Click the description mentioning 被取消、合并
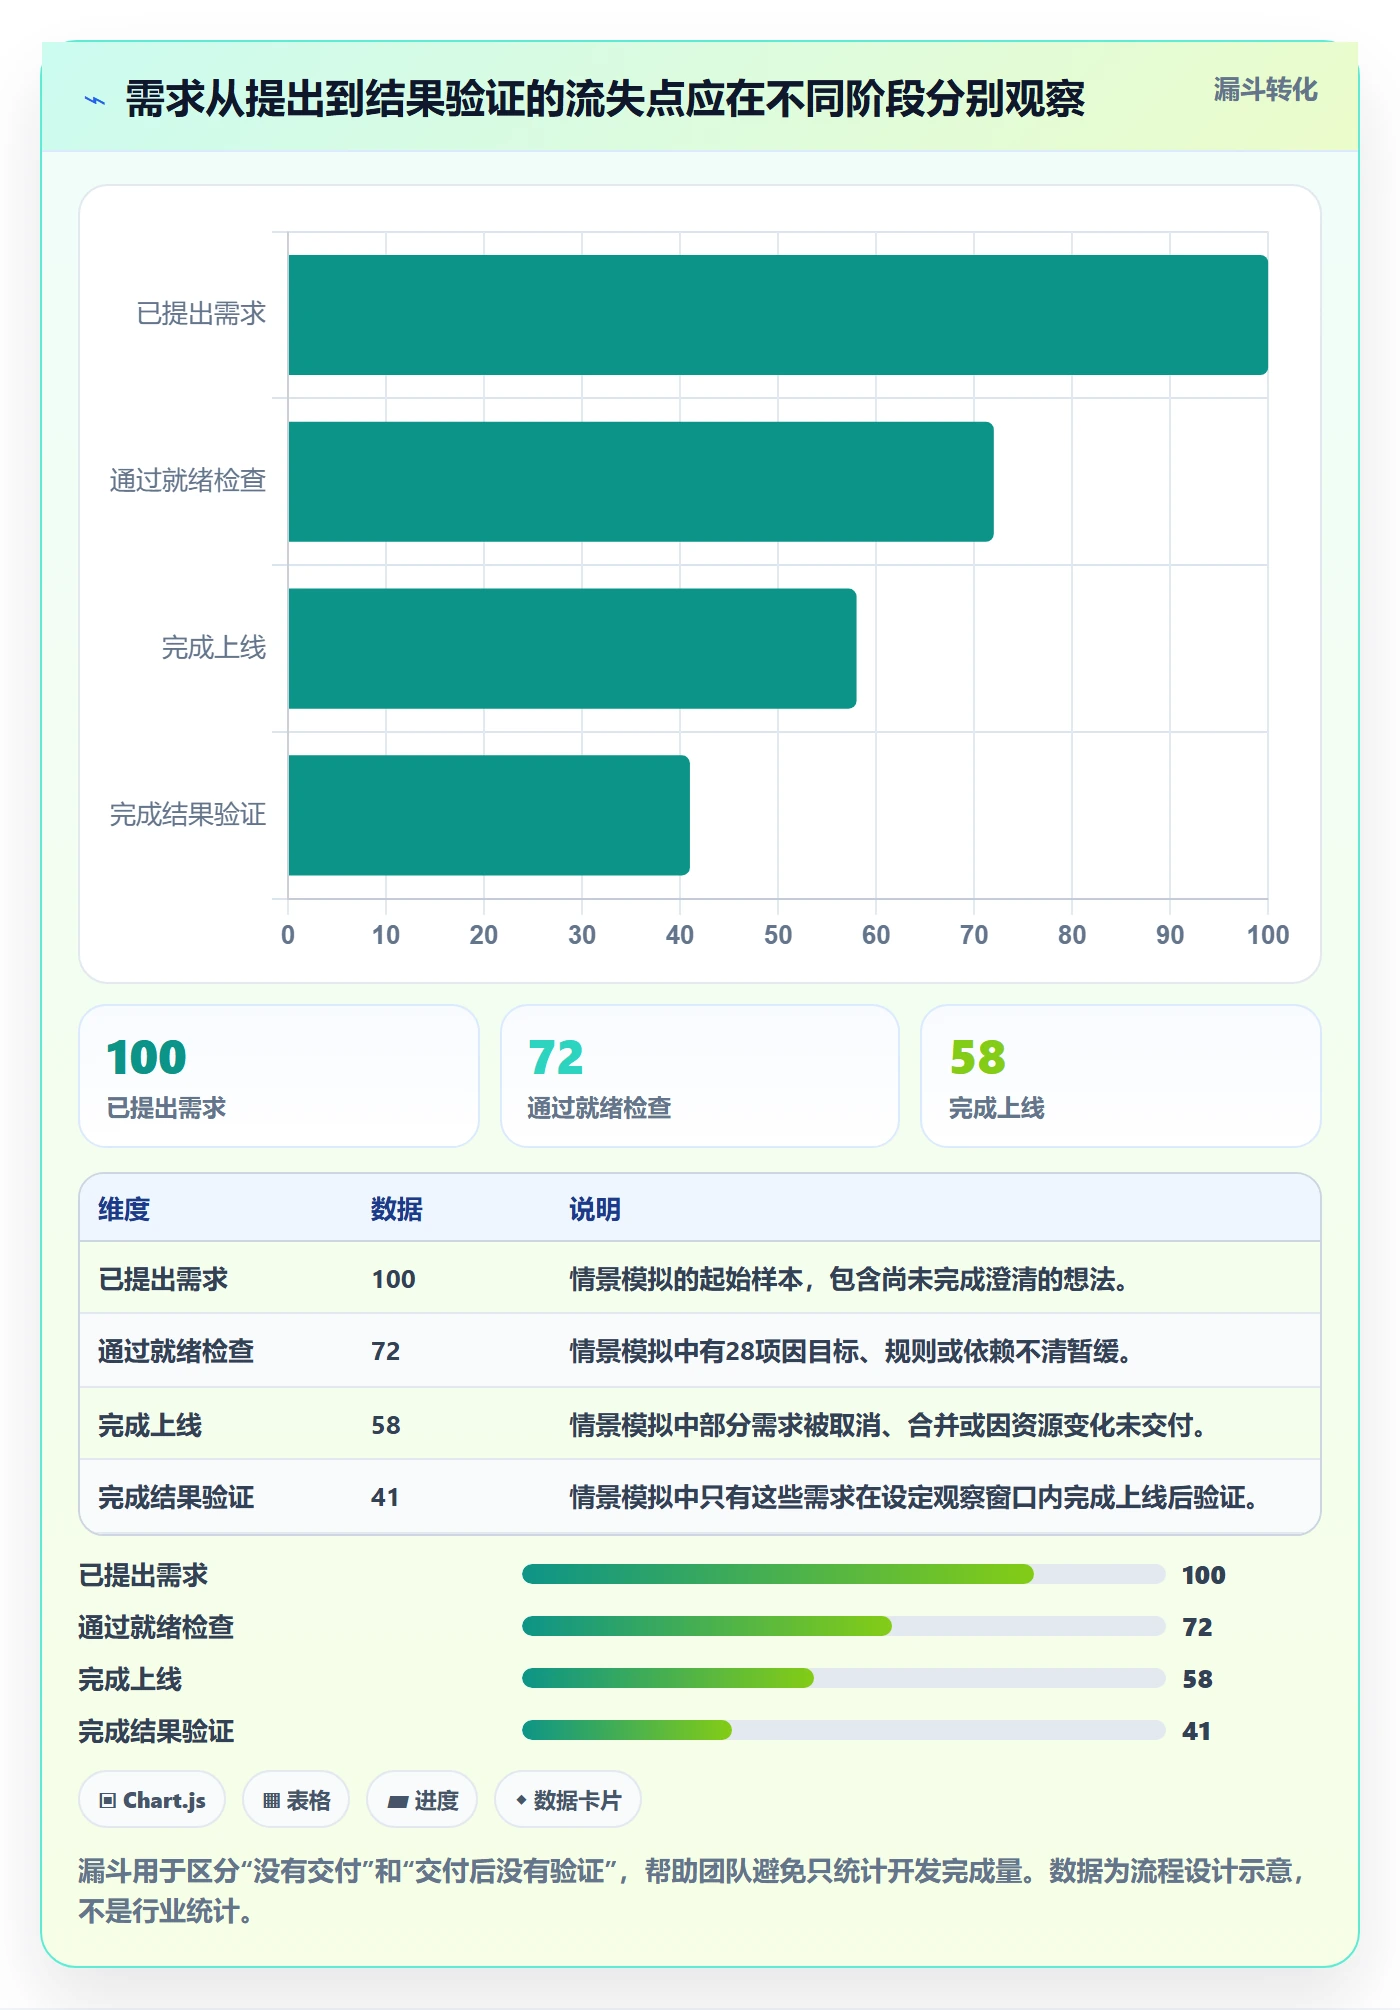1400x2010 pixels. coord(888,1425)
